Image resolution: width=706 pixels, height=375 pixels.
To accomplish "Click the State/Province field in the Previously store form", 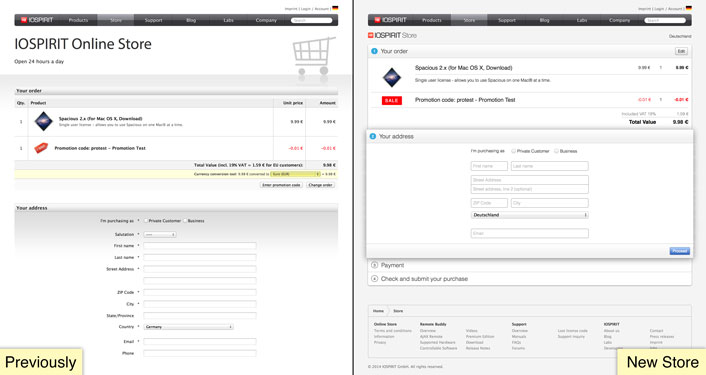I will click(x=200, y=316).
